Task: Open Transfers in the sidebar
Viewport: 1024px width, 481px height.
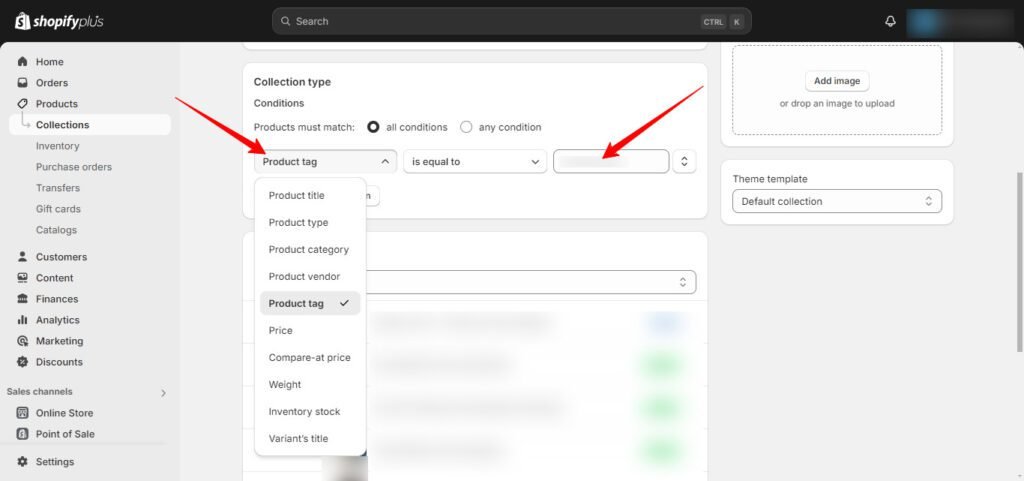Action: [57, 188]
